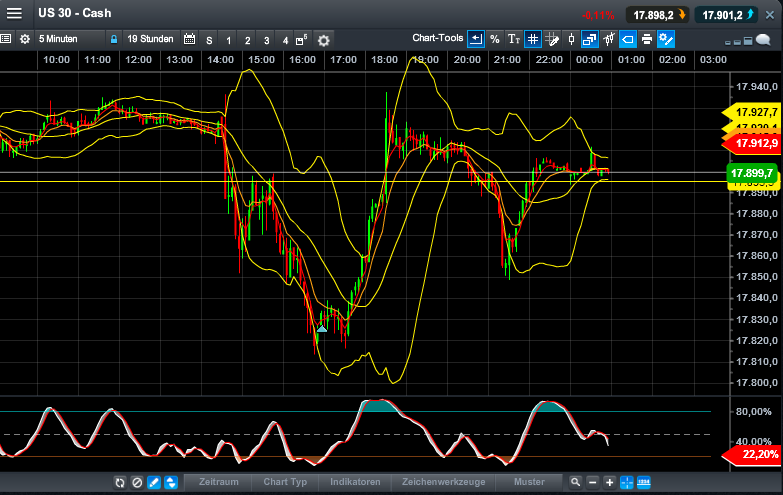Select layout preset 4
The height and width of the screenshot is (495, 783).
point(285,40)
